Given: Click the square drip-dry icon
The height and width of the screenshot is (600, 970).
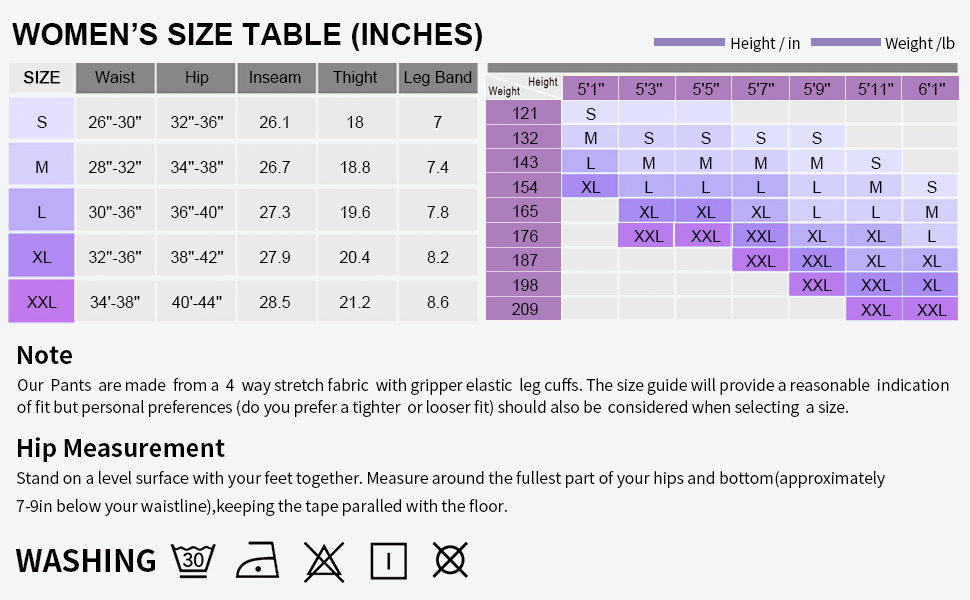Looking at the screenshot, I should click(x=388, y=561).
